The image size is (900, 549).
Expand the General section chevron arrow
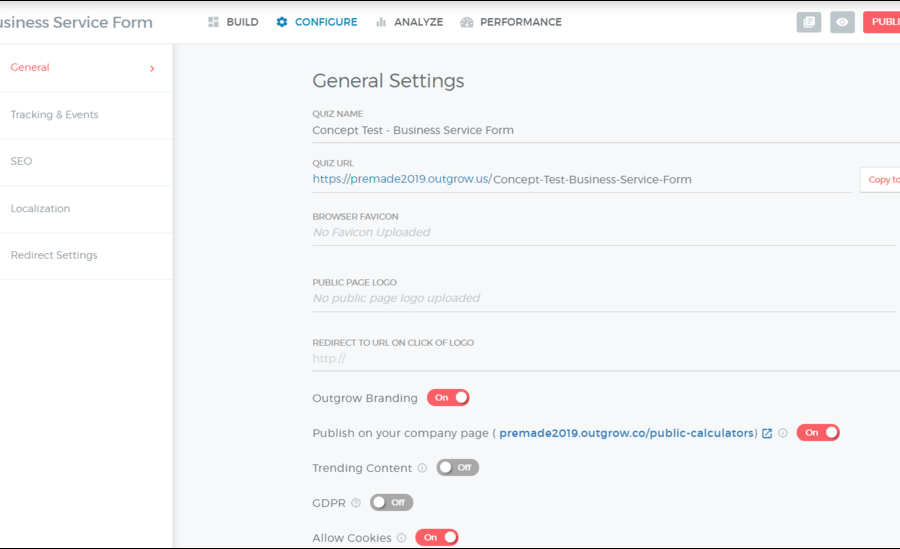click(x=152, y=69)
